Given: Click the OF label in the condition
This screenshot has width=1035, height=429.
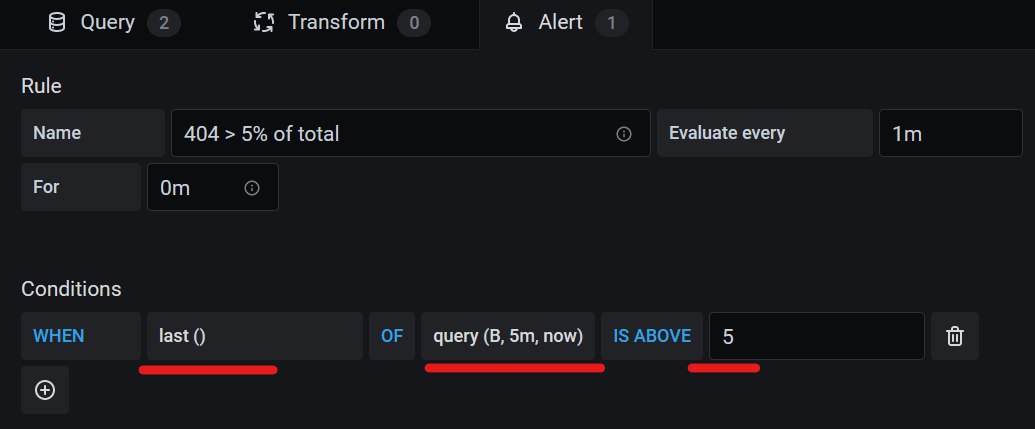Looking at the screenshot, I should click(x=392, y=336).
